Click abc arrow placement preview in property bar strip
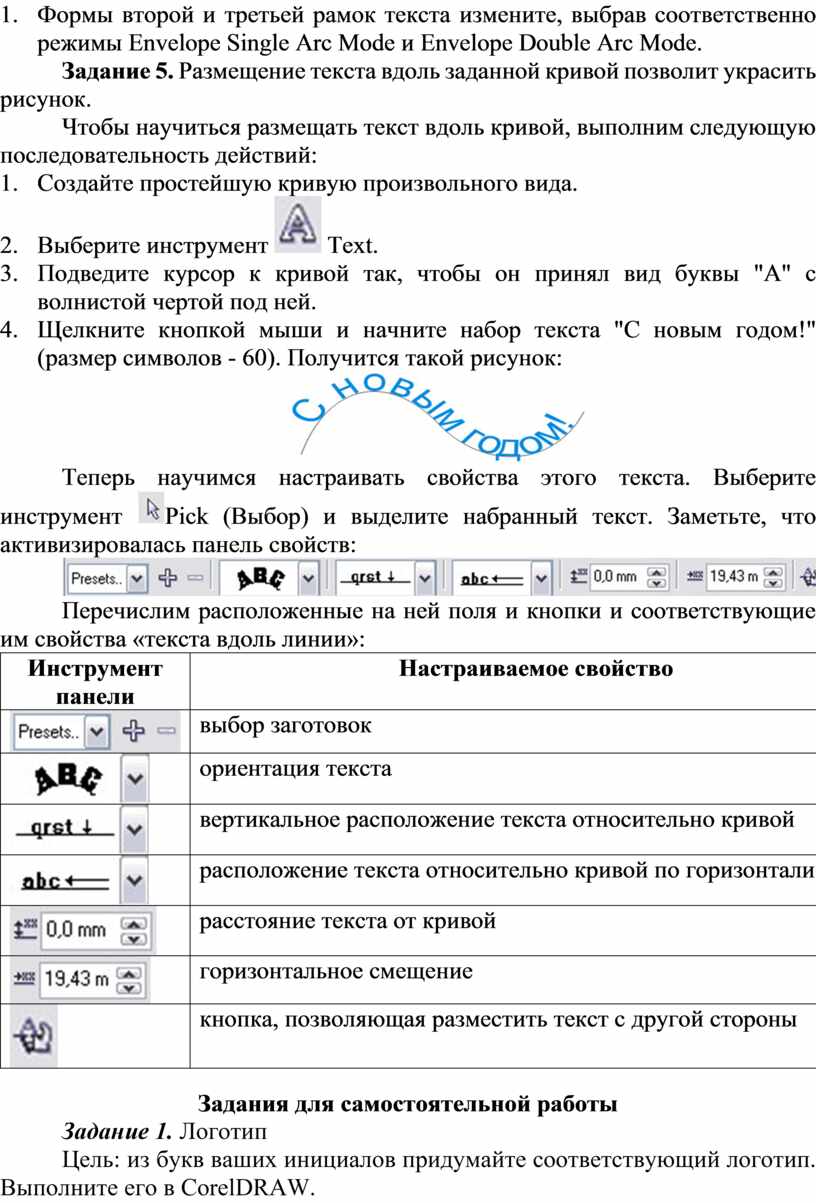The image size is (816, 1203). (491, 577)
